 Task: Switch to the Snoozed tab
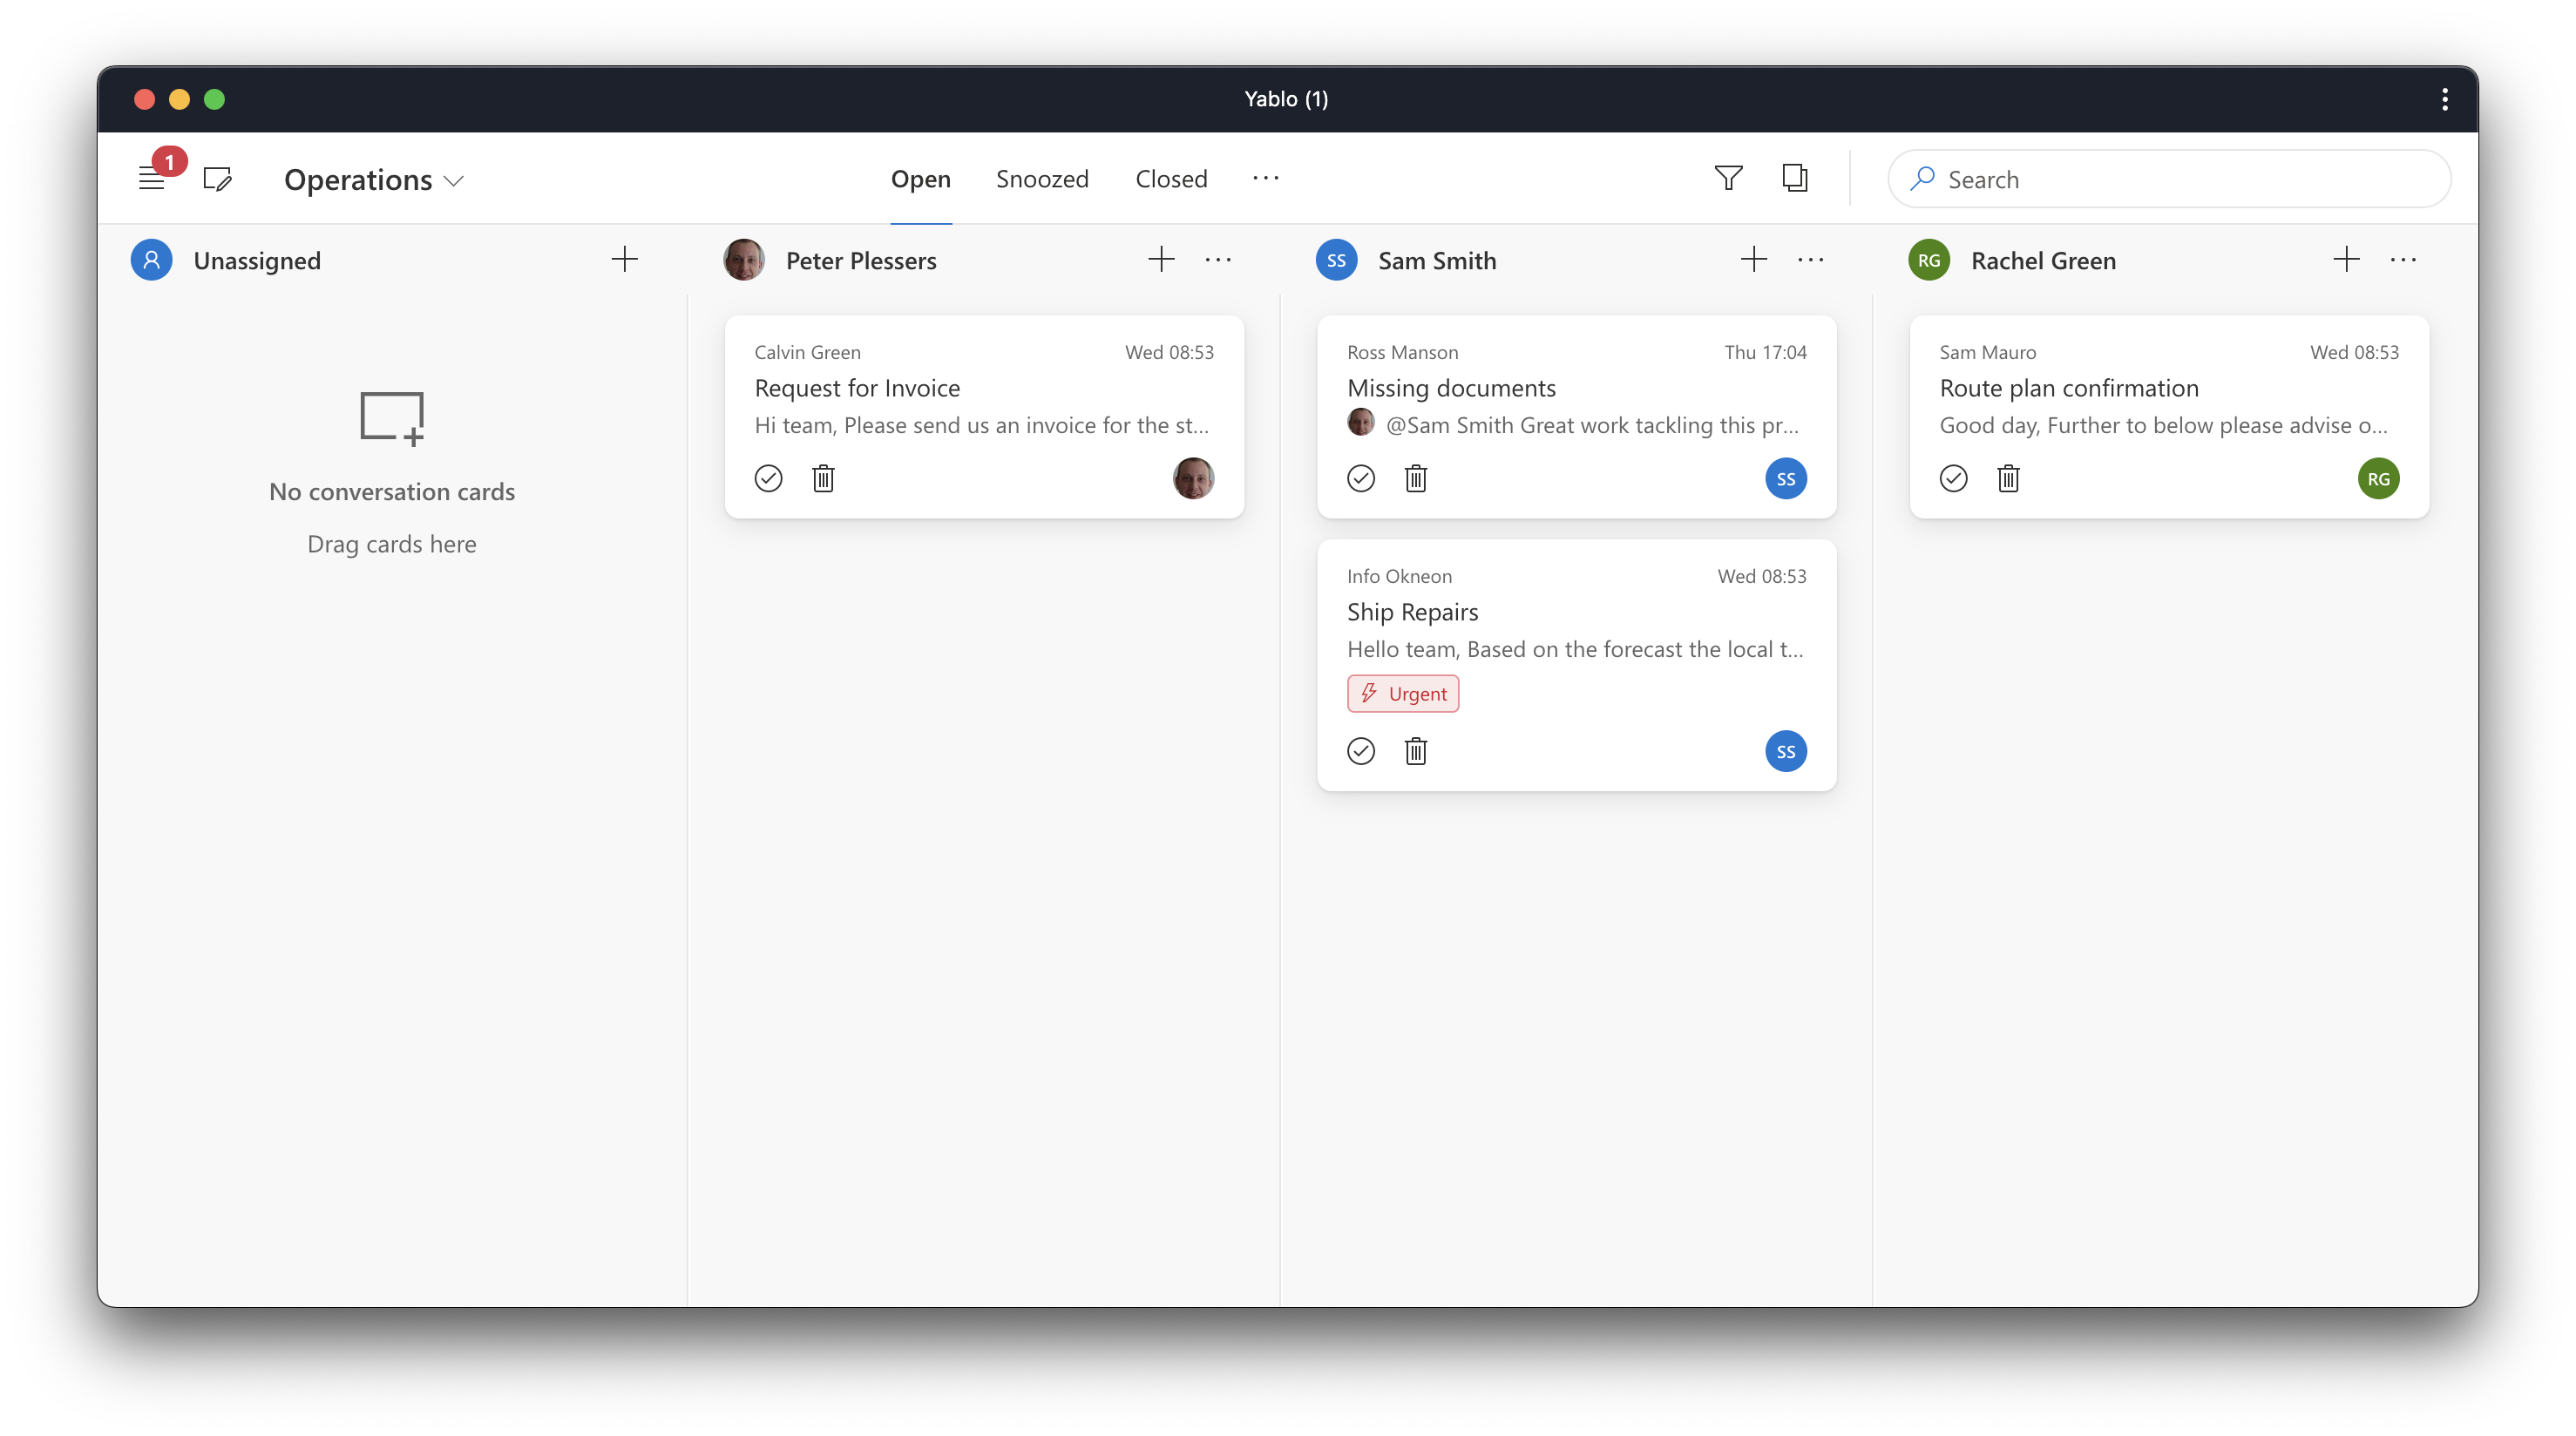tap(1042, 179)
